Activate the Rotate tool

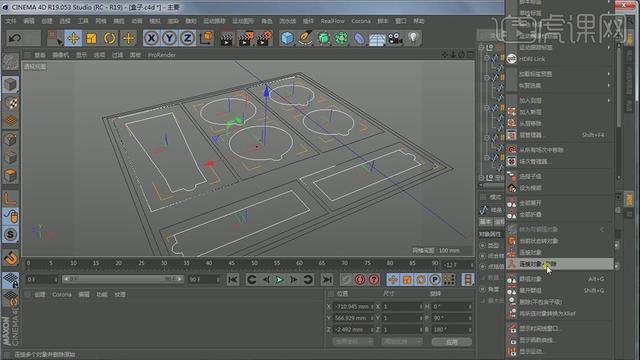110,38
